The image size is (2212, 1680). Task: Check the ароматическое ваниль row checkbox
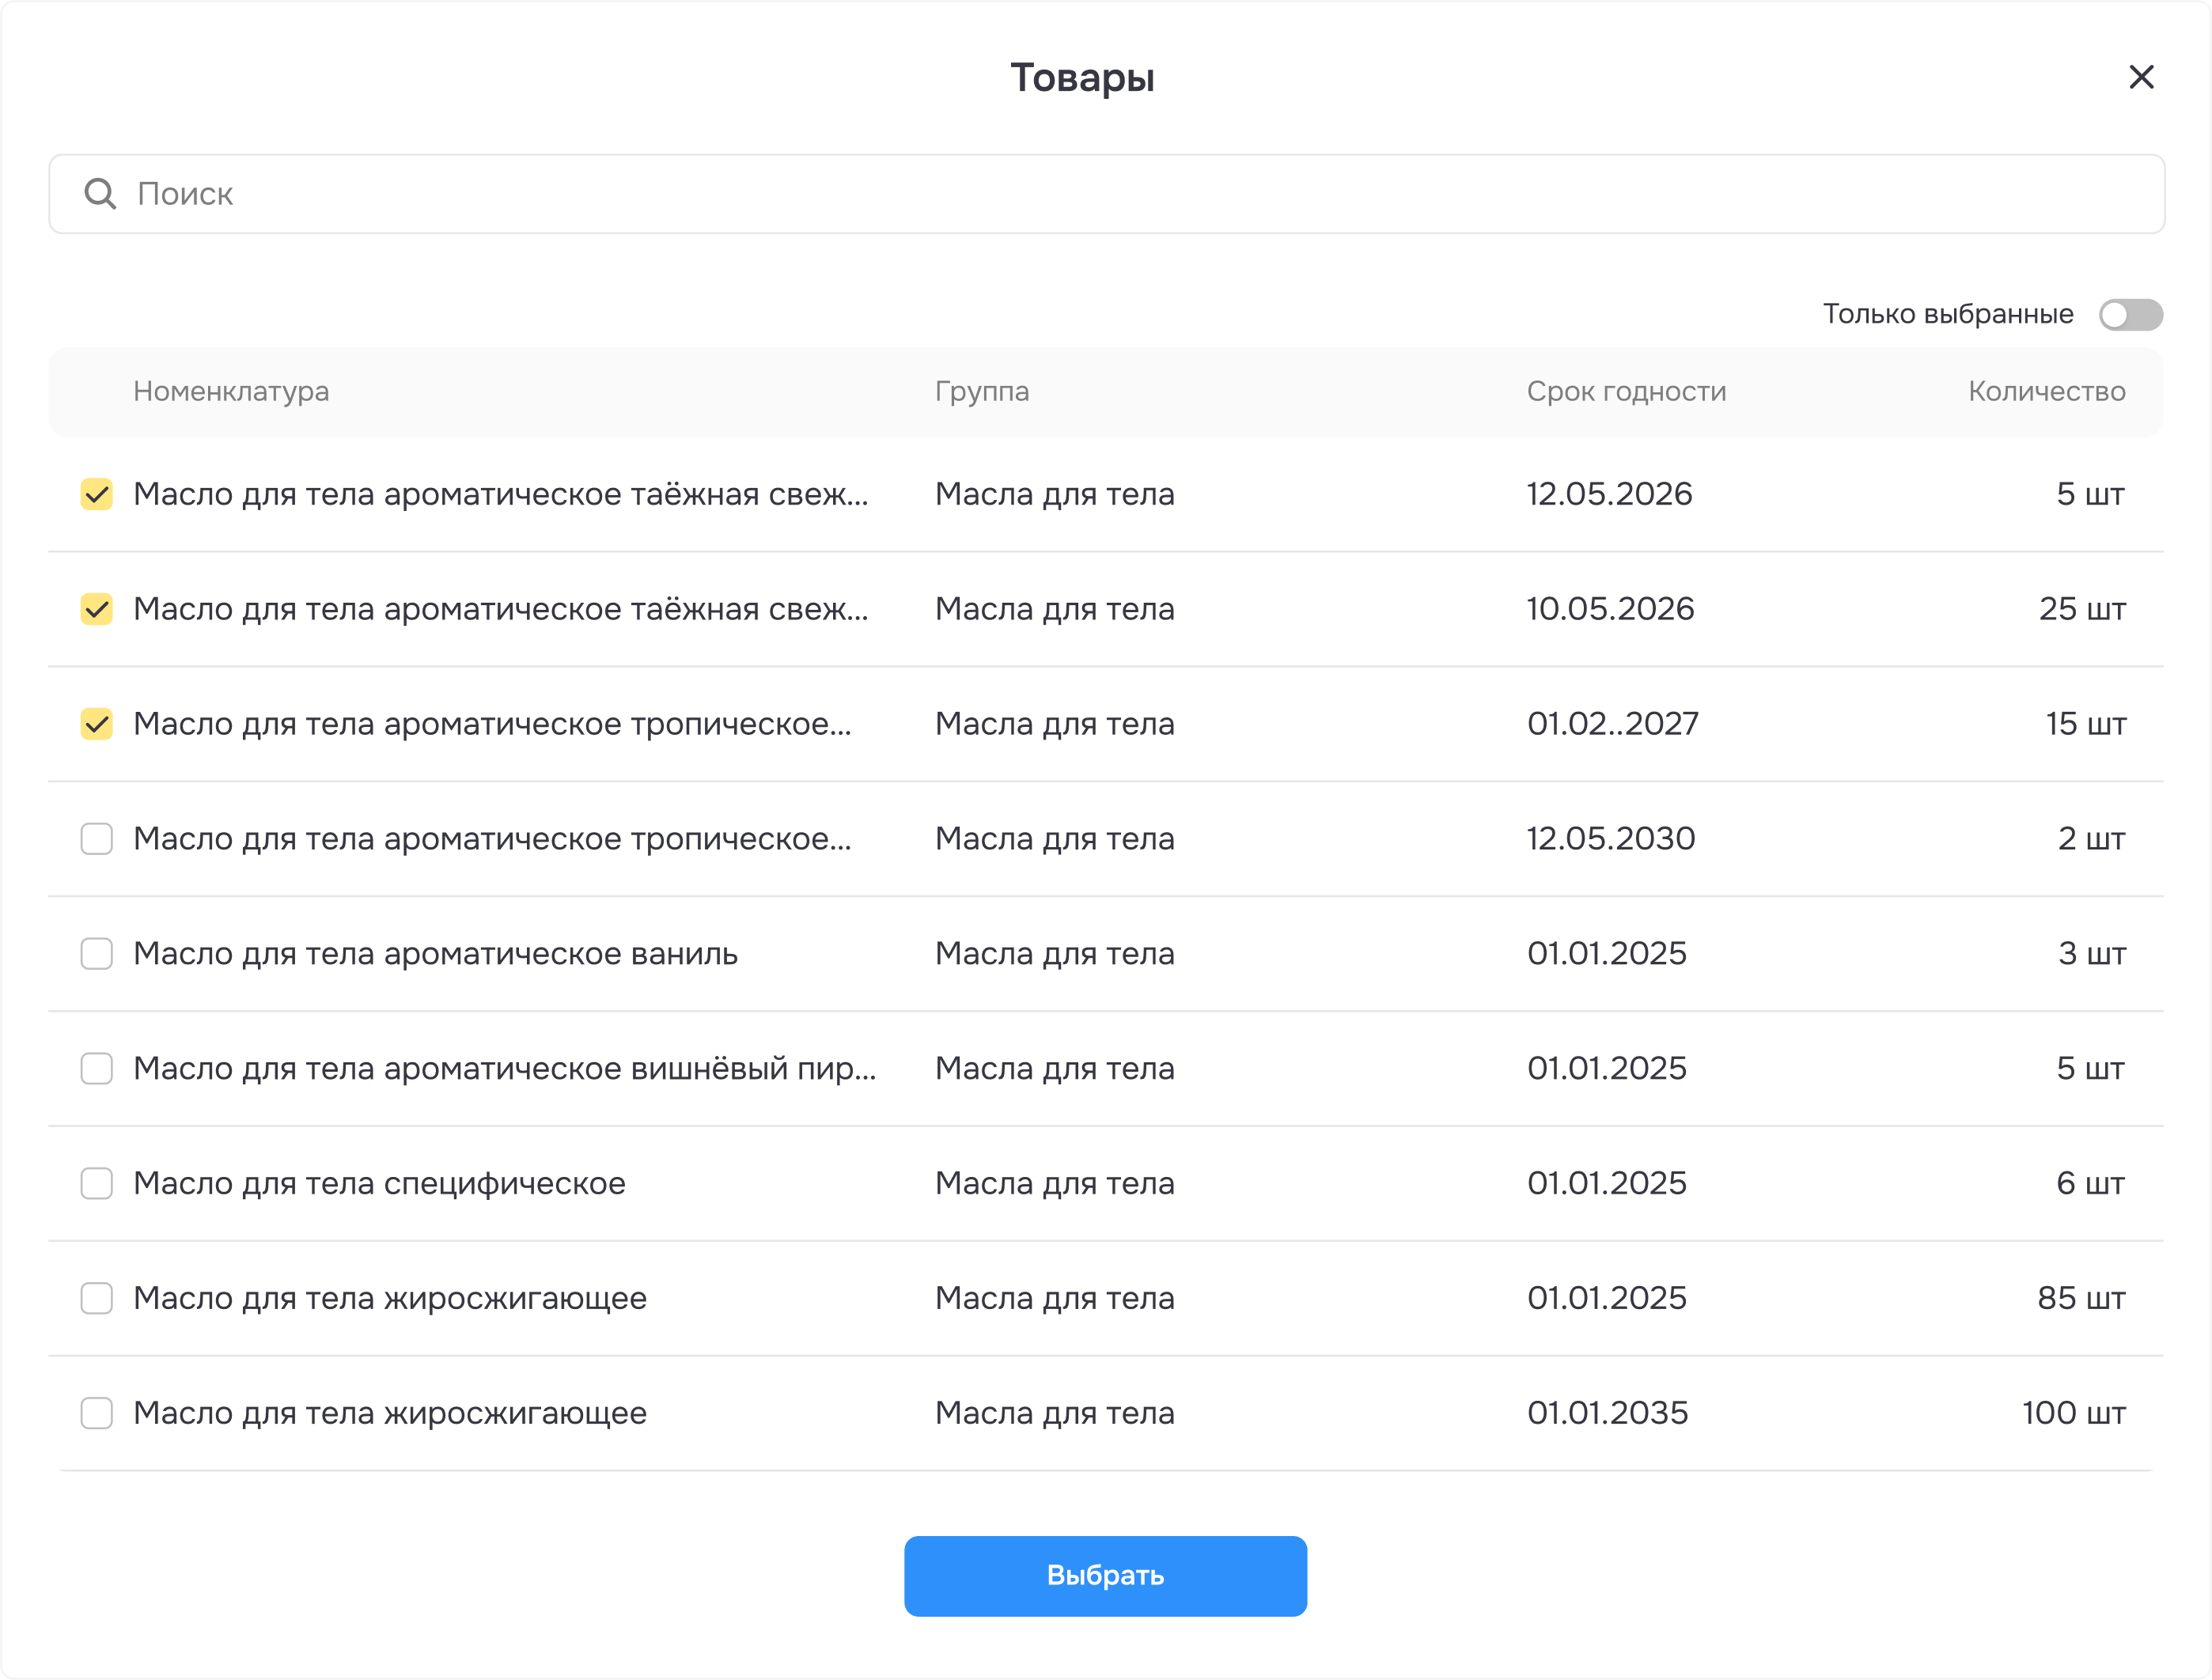click(97, 954)
